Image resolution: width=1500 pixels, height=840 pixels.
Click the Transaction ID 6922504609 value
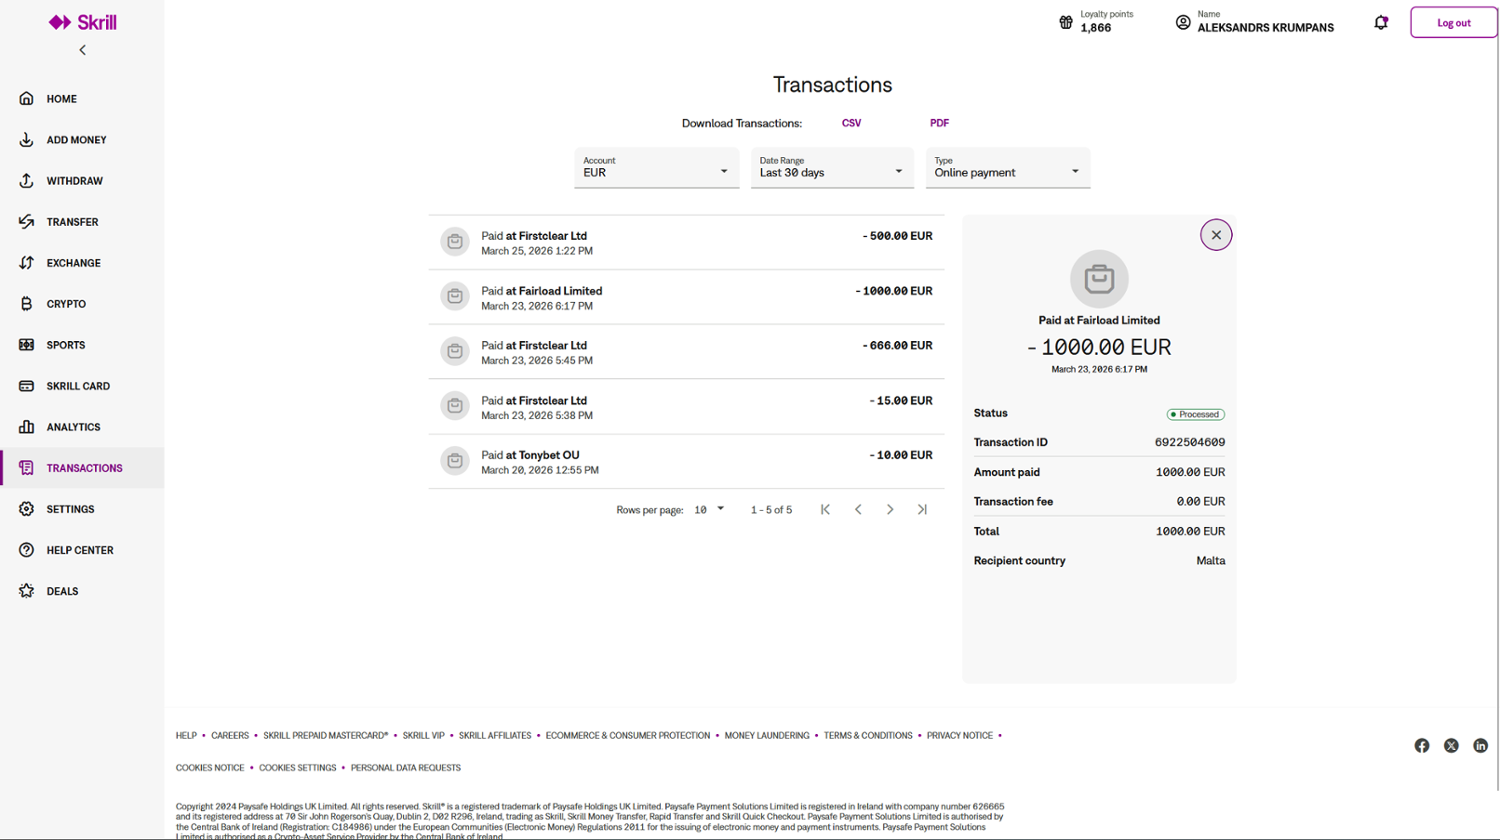pyautogui.click(x=1190, y=442)
